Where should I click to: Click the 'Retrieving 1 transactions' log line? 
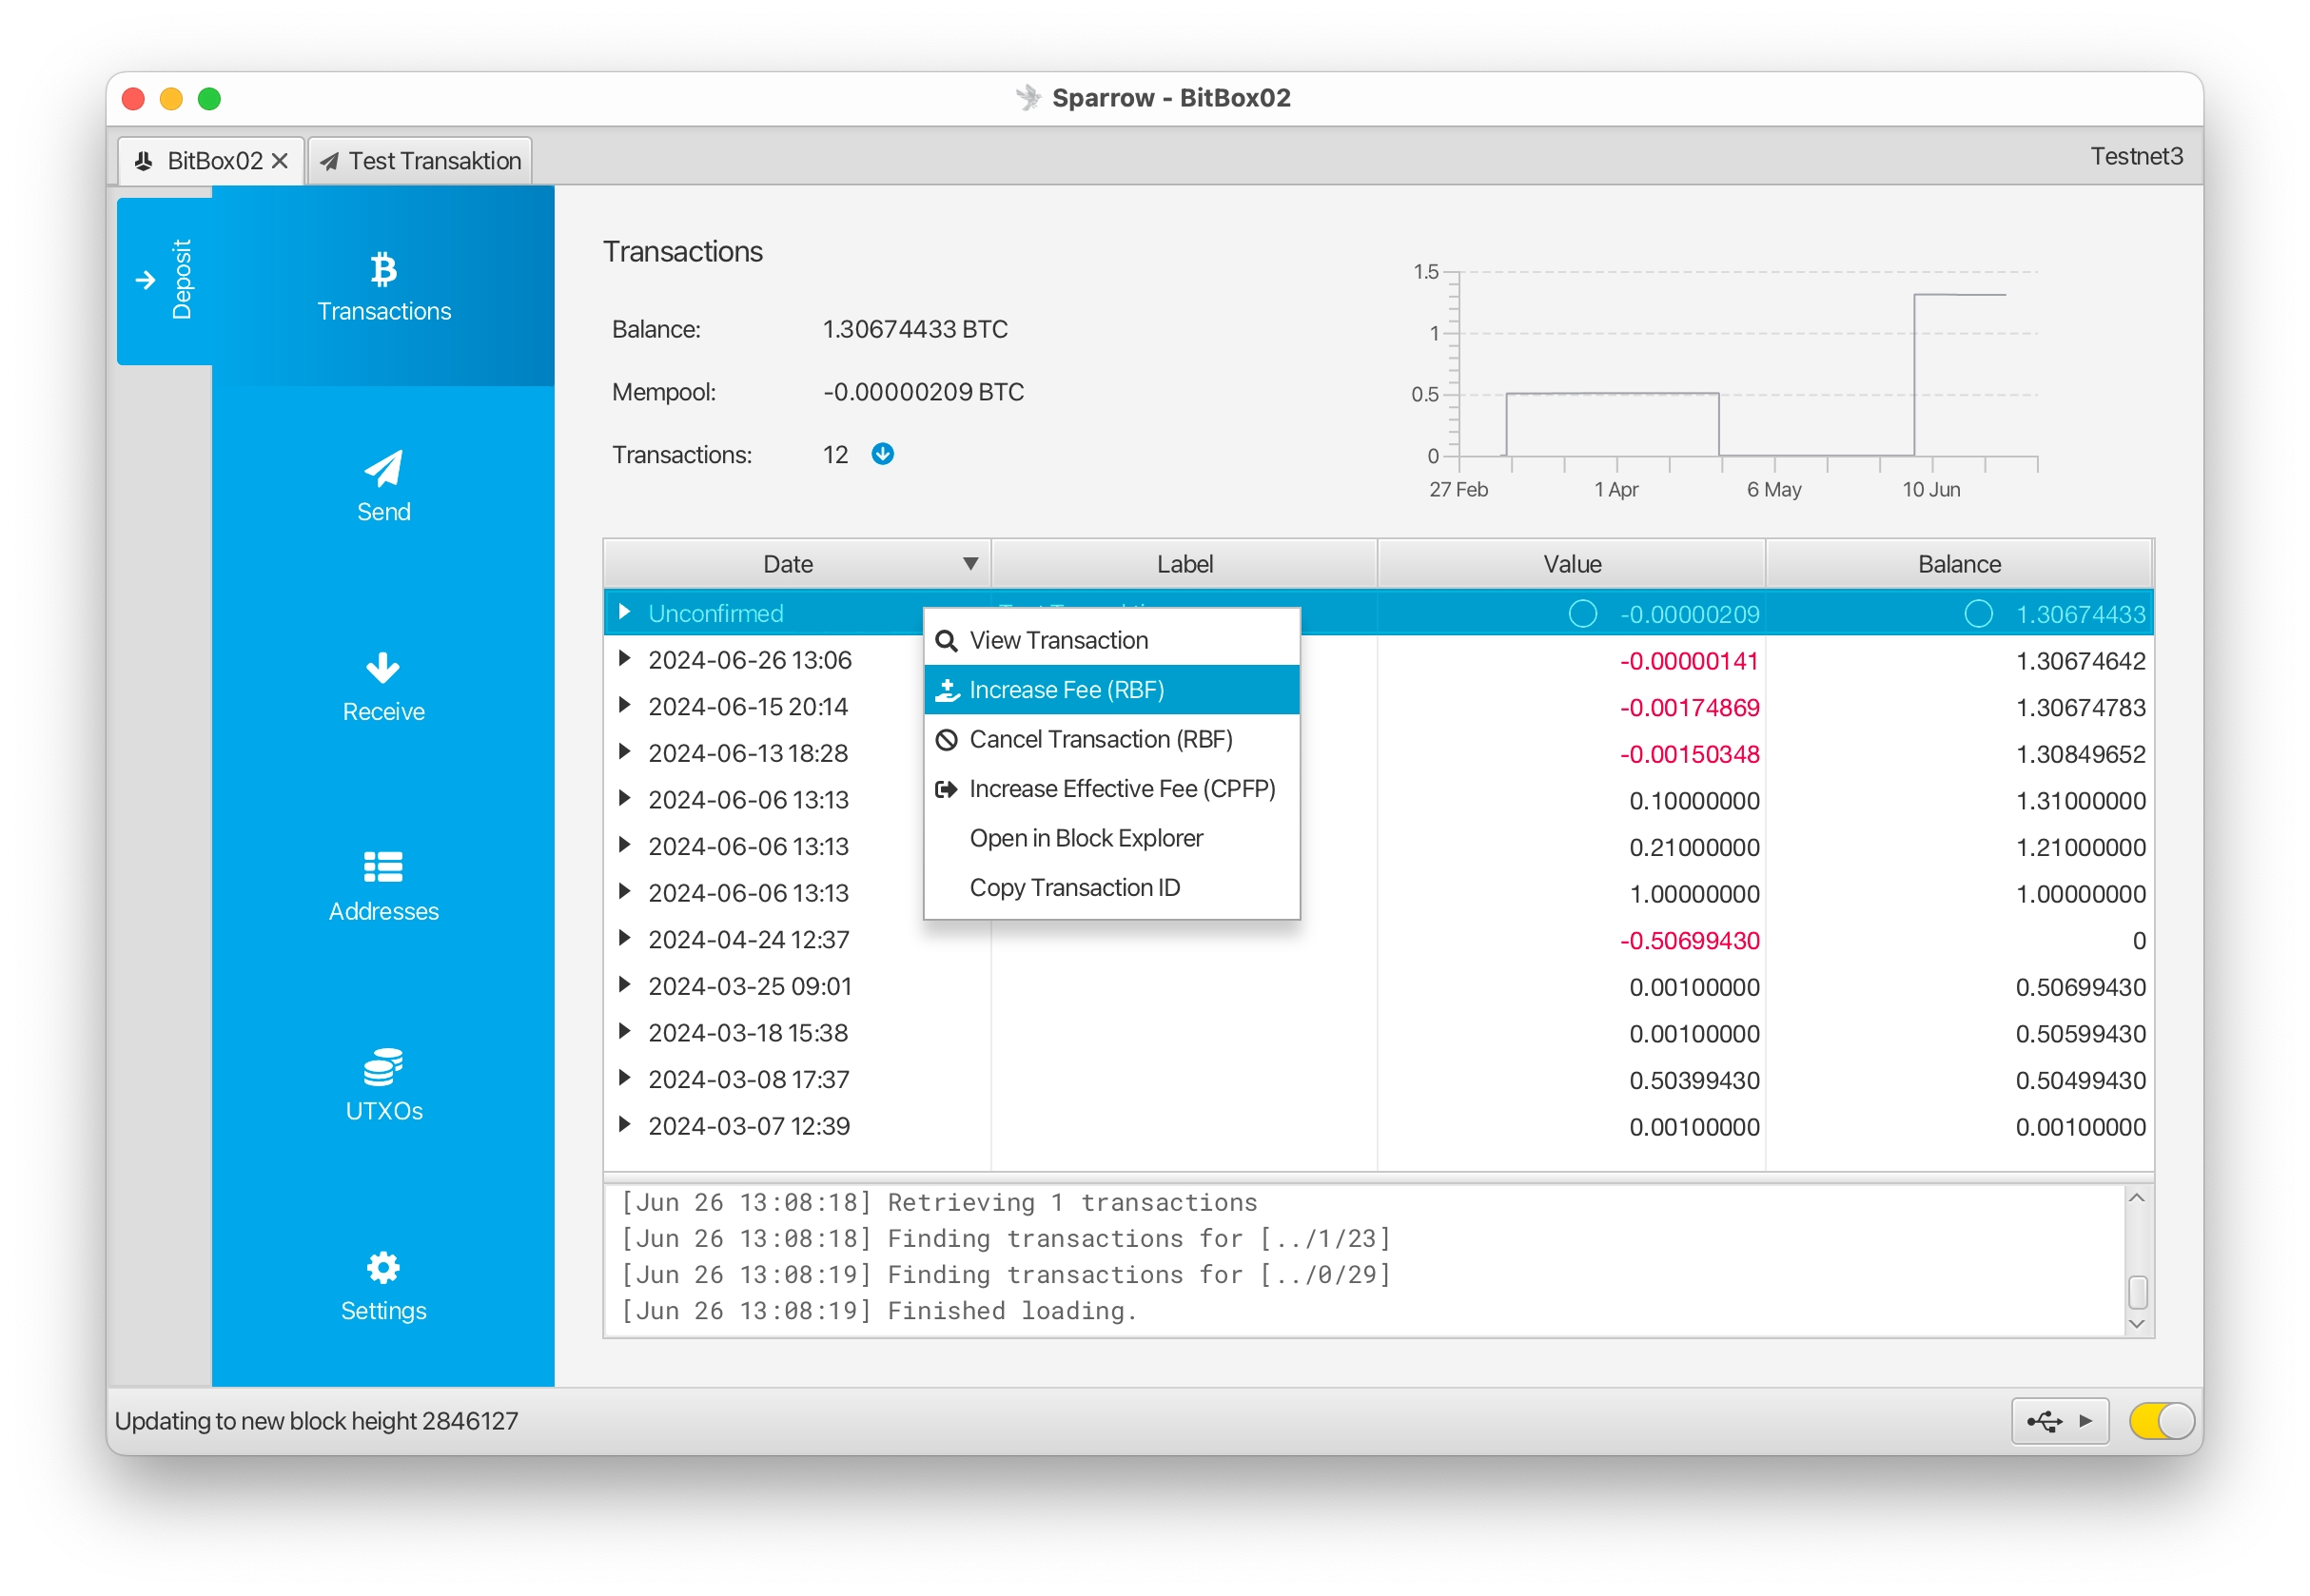click(x=940, y=1202)
